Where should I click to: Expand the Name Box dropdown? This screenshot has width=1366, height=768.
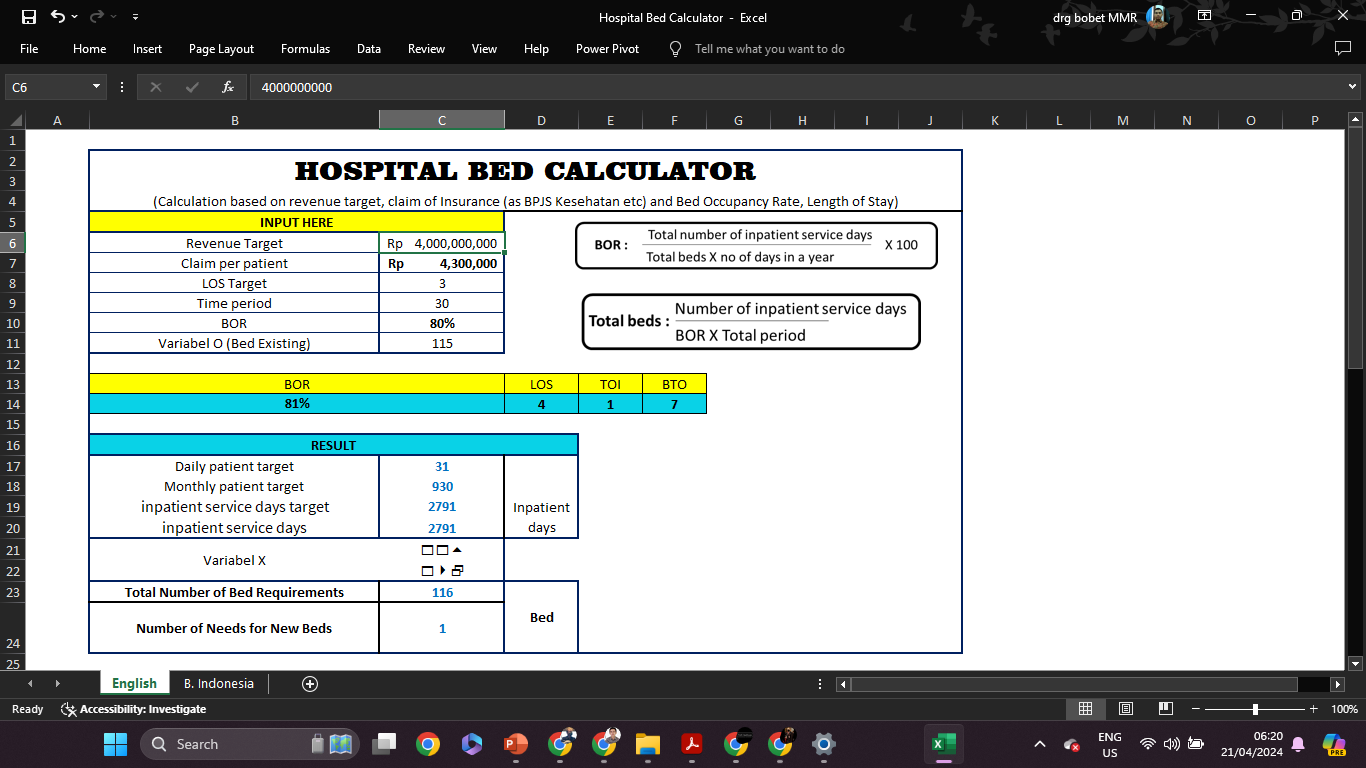pos(97,87)
